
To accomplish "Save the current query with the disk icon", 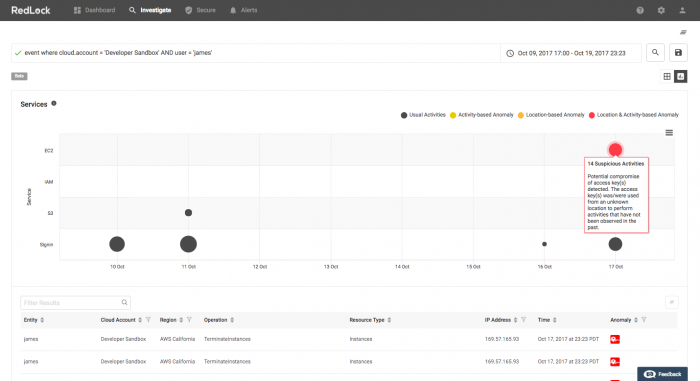I will [x=678, y=53].
